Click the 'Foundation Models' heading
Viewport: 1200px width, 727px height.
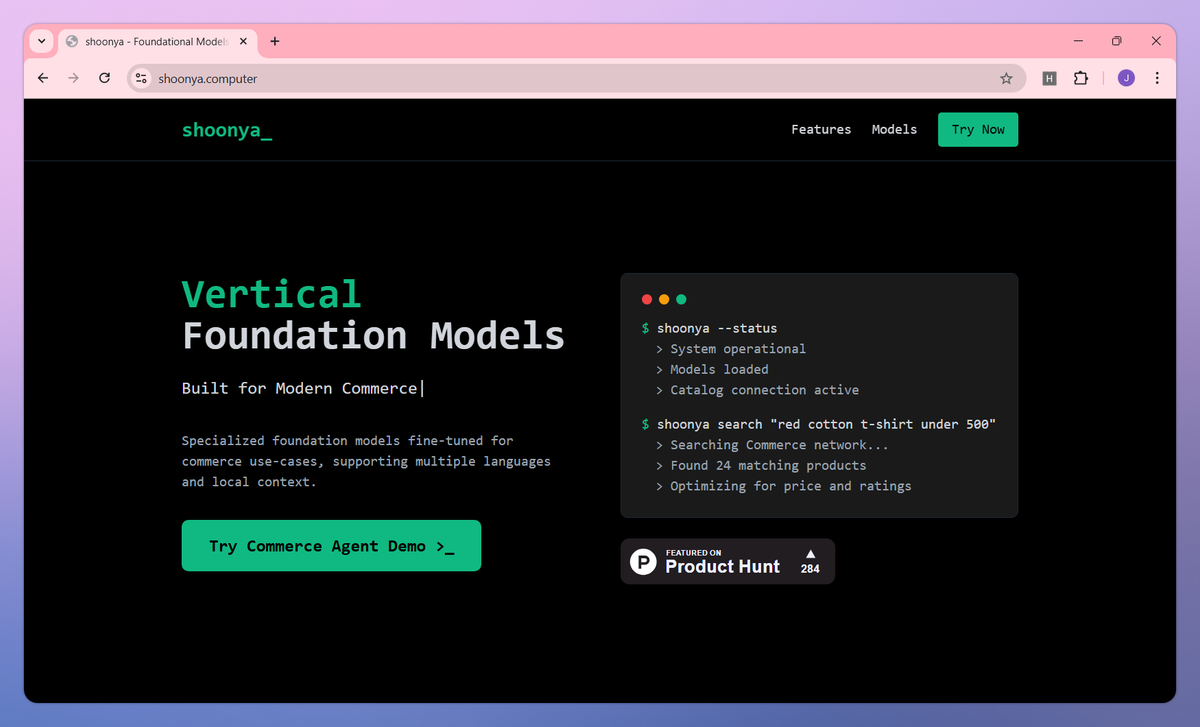[x=373, y=335]
